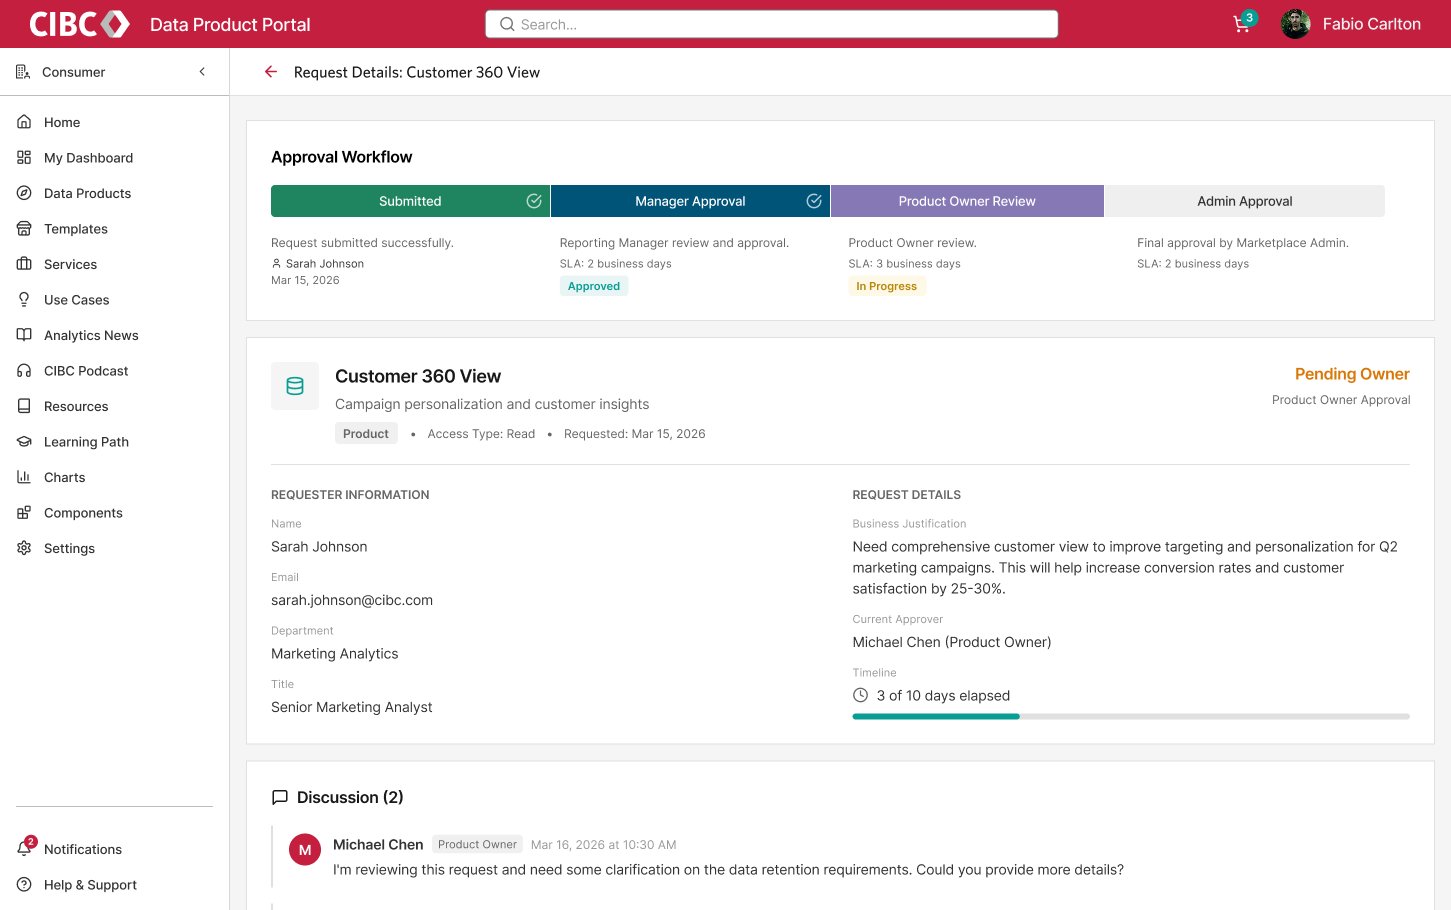Click inside the Search field

[771, 24]
